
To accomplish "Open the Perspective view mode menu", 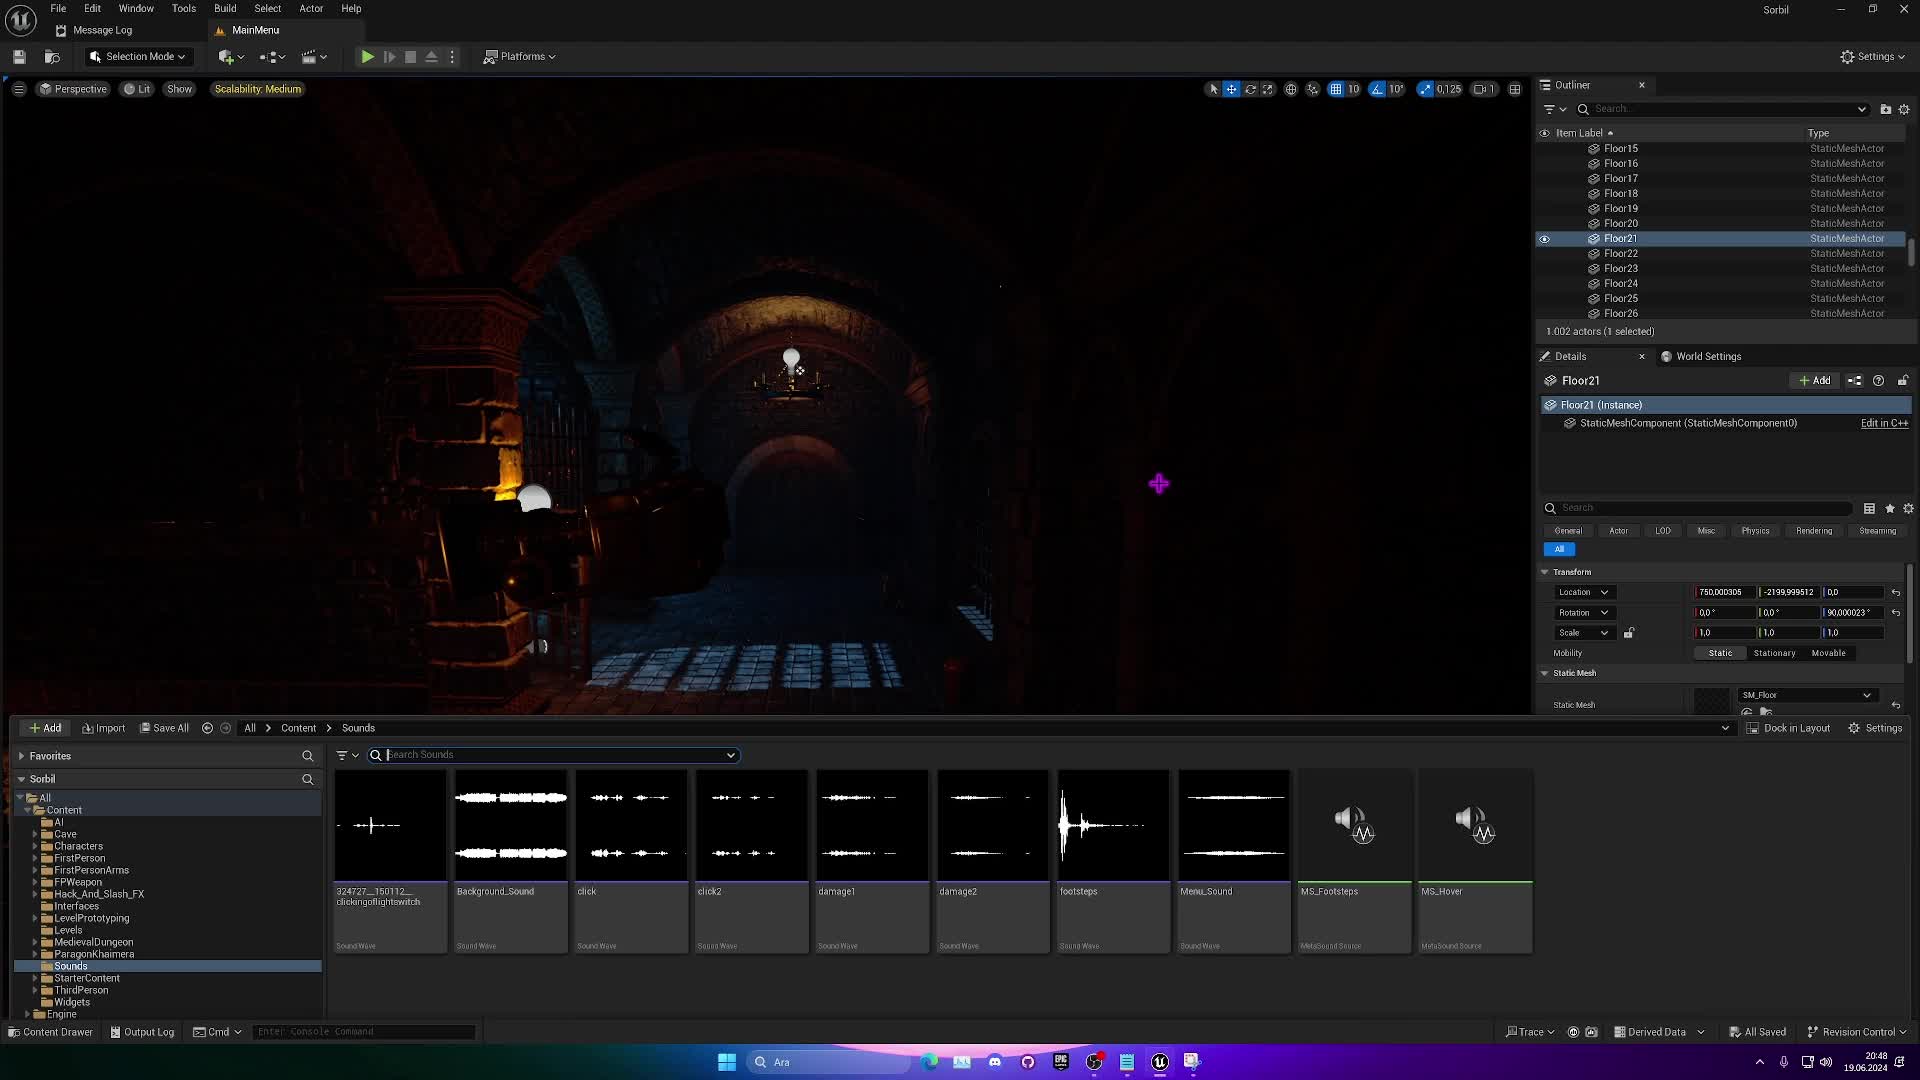I will 73,89.
